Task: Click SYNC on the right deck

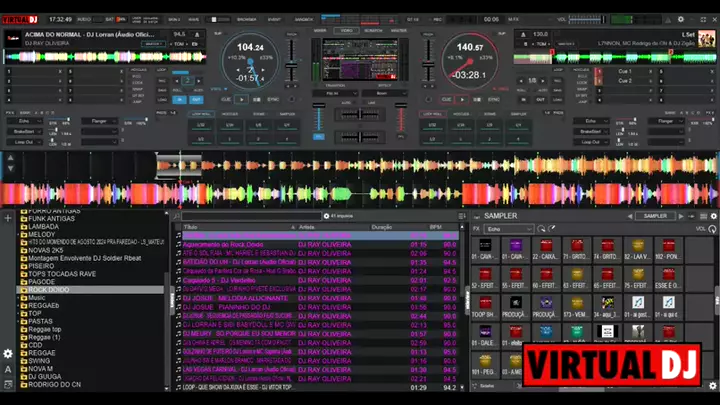Action: 494,99
